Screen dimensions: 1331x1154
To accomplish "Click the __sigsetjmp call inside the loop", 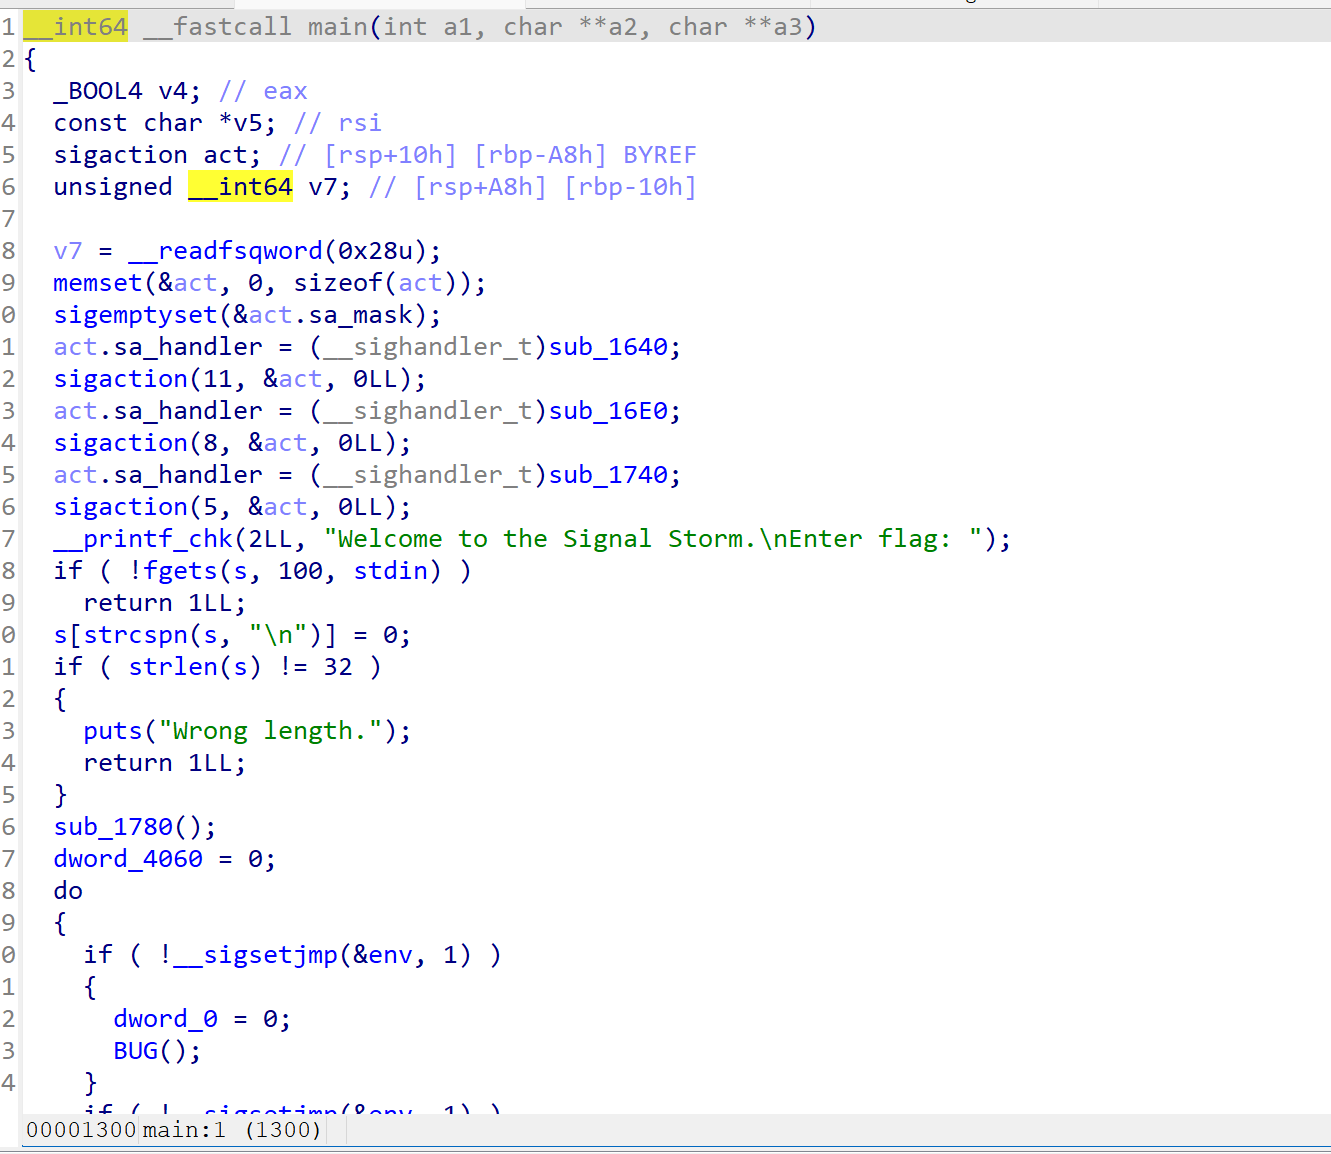I will coord(255,955).
